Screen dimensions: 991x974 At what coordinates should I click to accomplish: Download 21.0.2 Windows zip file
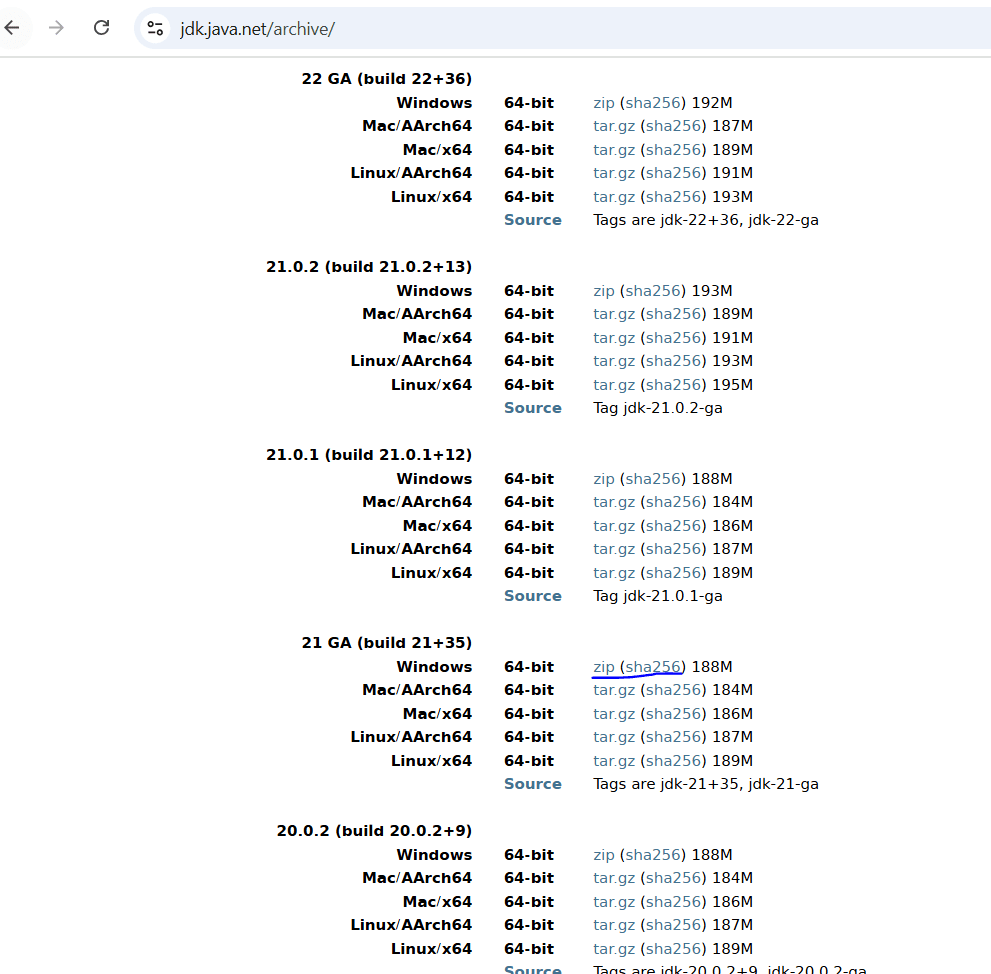point(603,291)
